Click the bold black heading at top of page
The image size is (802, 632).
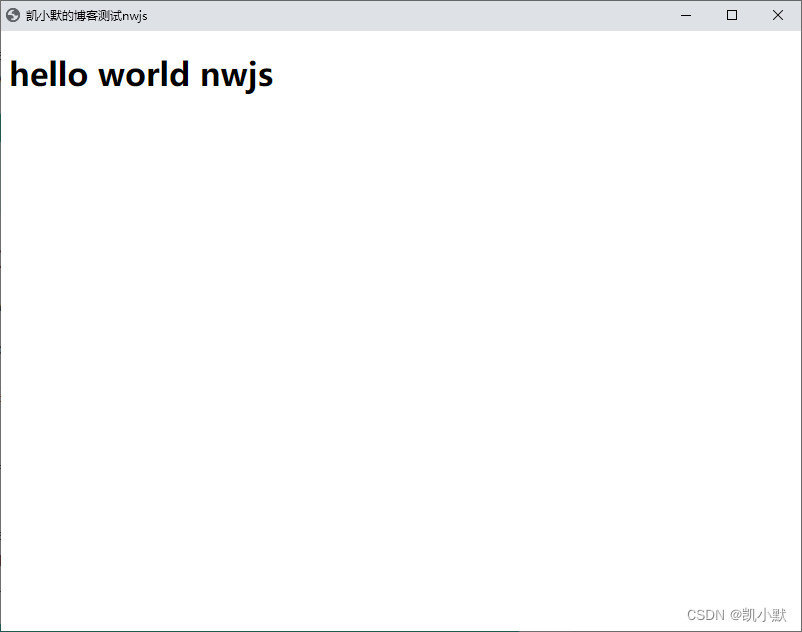point(140,74)
